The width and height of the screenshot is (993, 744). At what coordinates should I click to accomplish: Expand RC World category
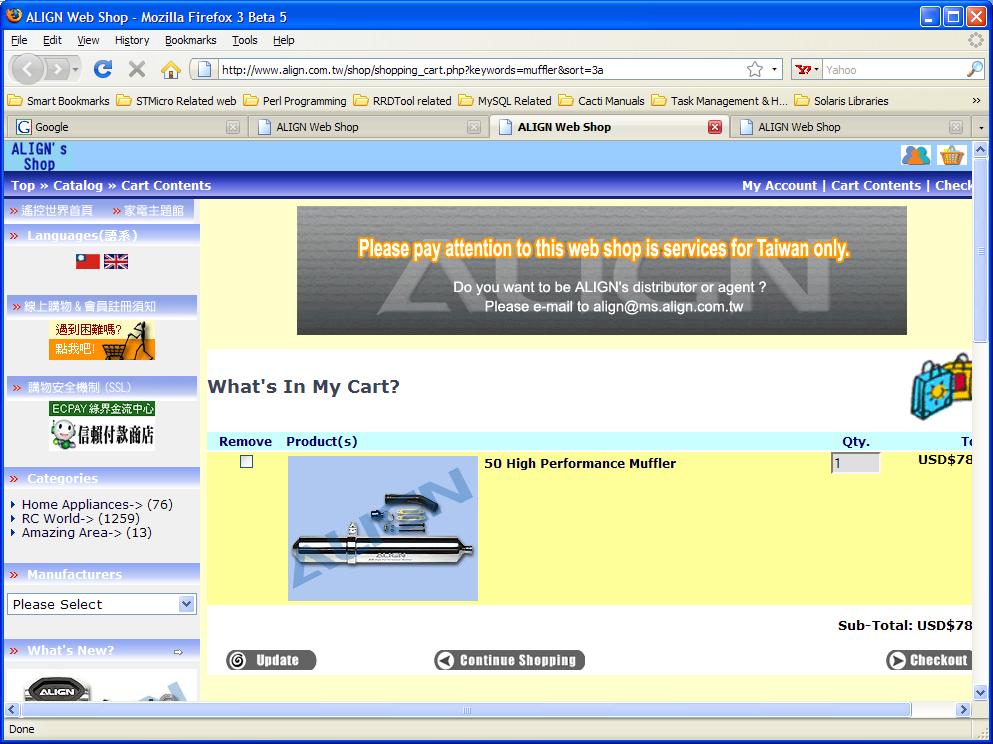(80, 519)
